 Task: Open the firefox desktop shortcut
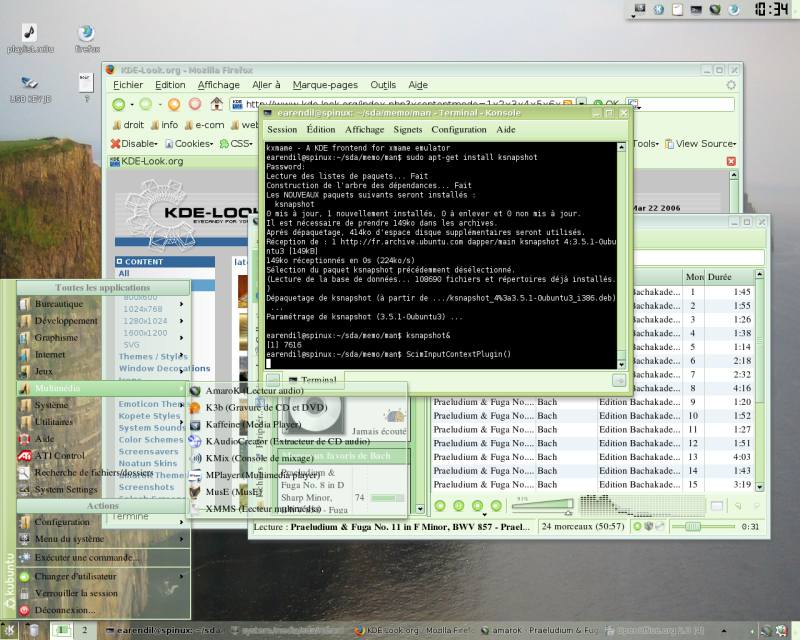(87, 38)
